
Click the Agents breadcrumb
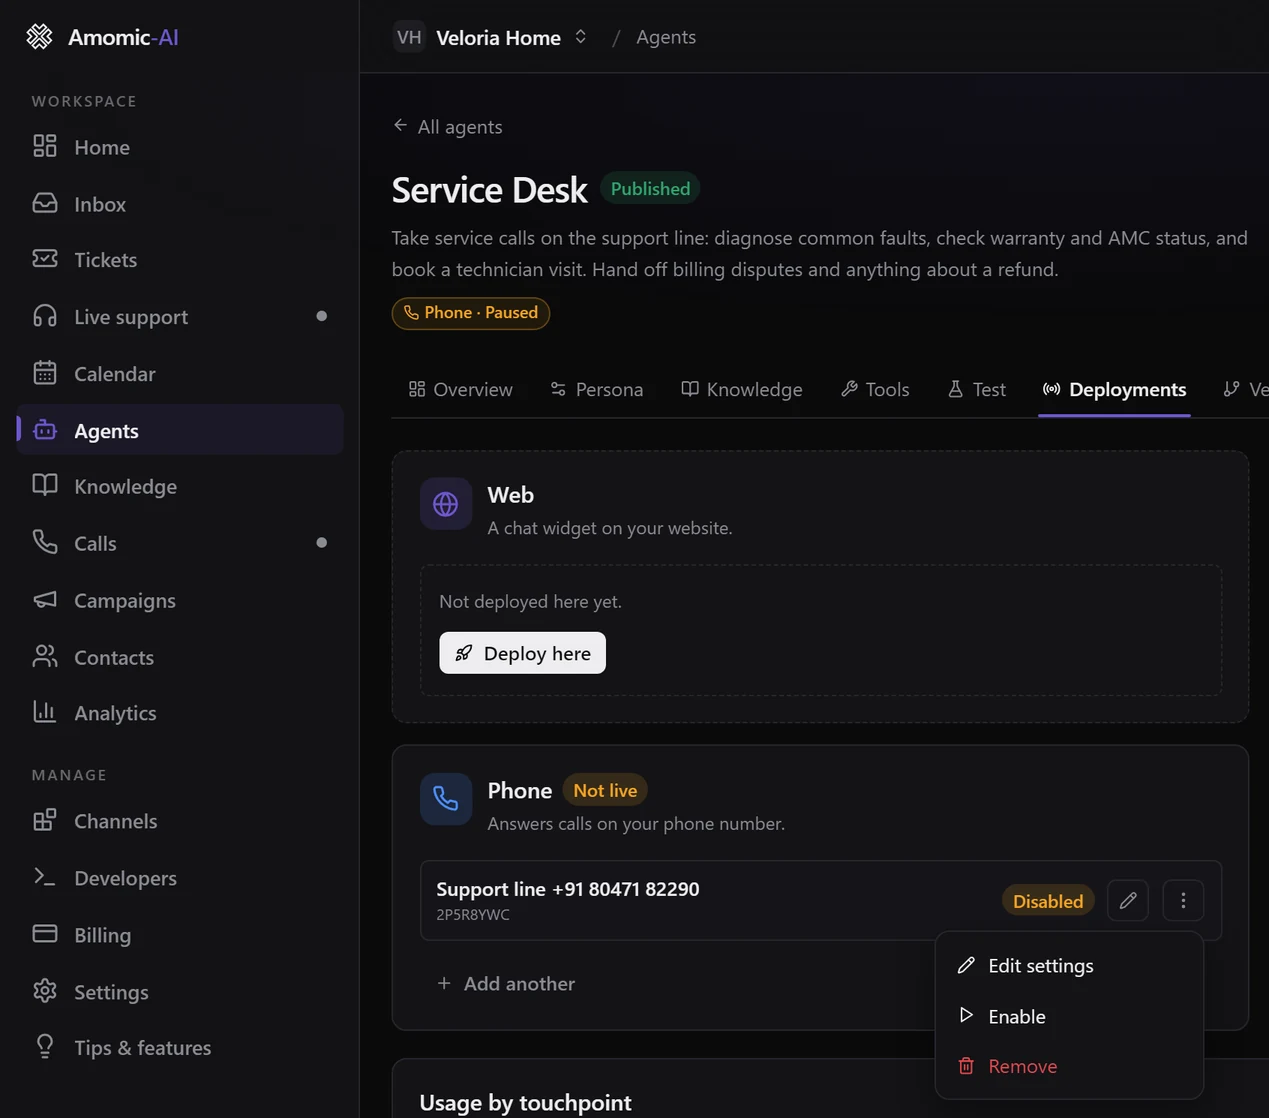tap(666, 37)
